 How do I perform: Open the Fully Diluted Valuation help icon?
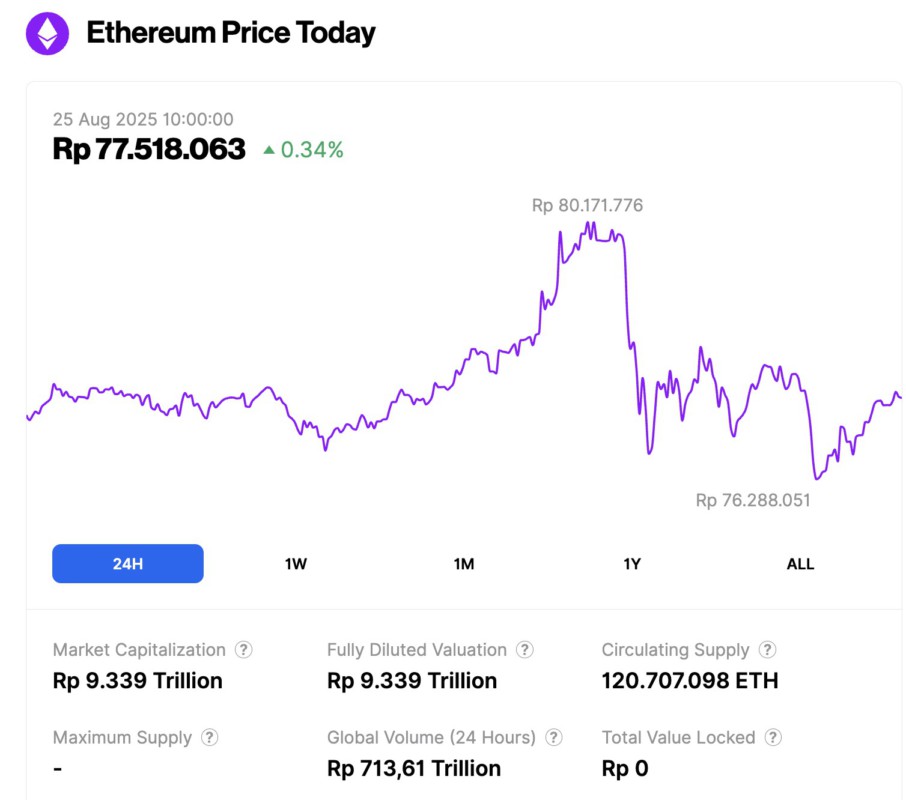click(x=525, y=650)
